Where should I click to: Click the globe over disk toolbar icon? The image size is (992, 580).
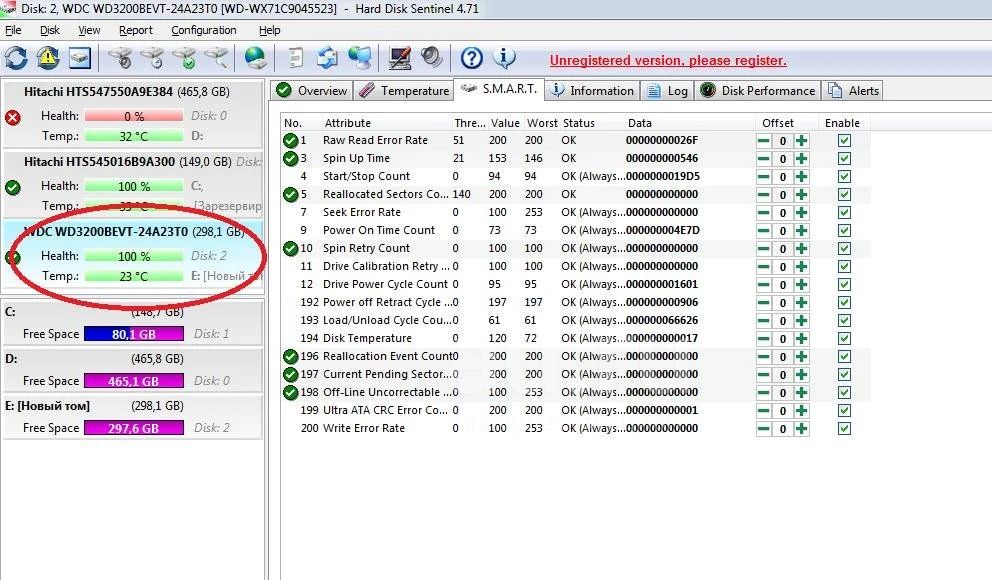[x=255, y=58]
